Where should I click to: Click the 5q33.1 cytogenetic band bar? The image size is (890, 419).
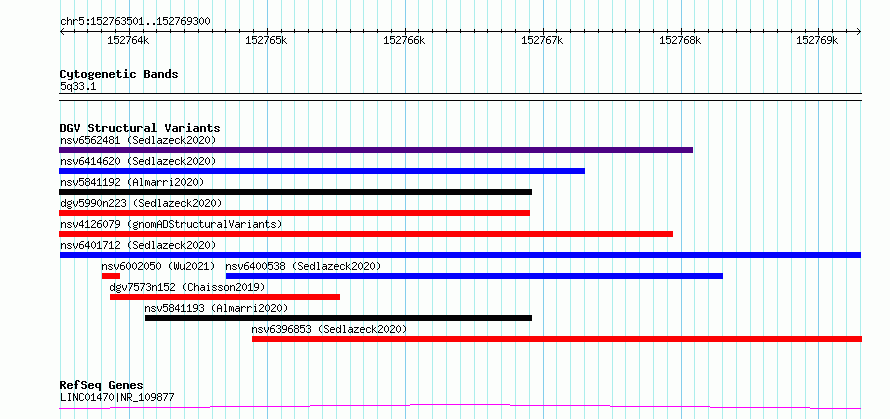460,97
